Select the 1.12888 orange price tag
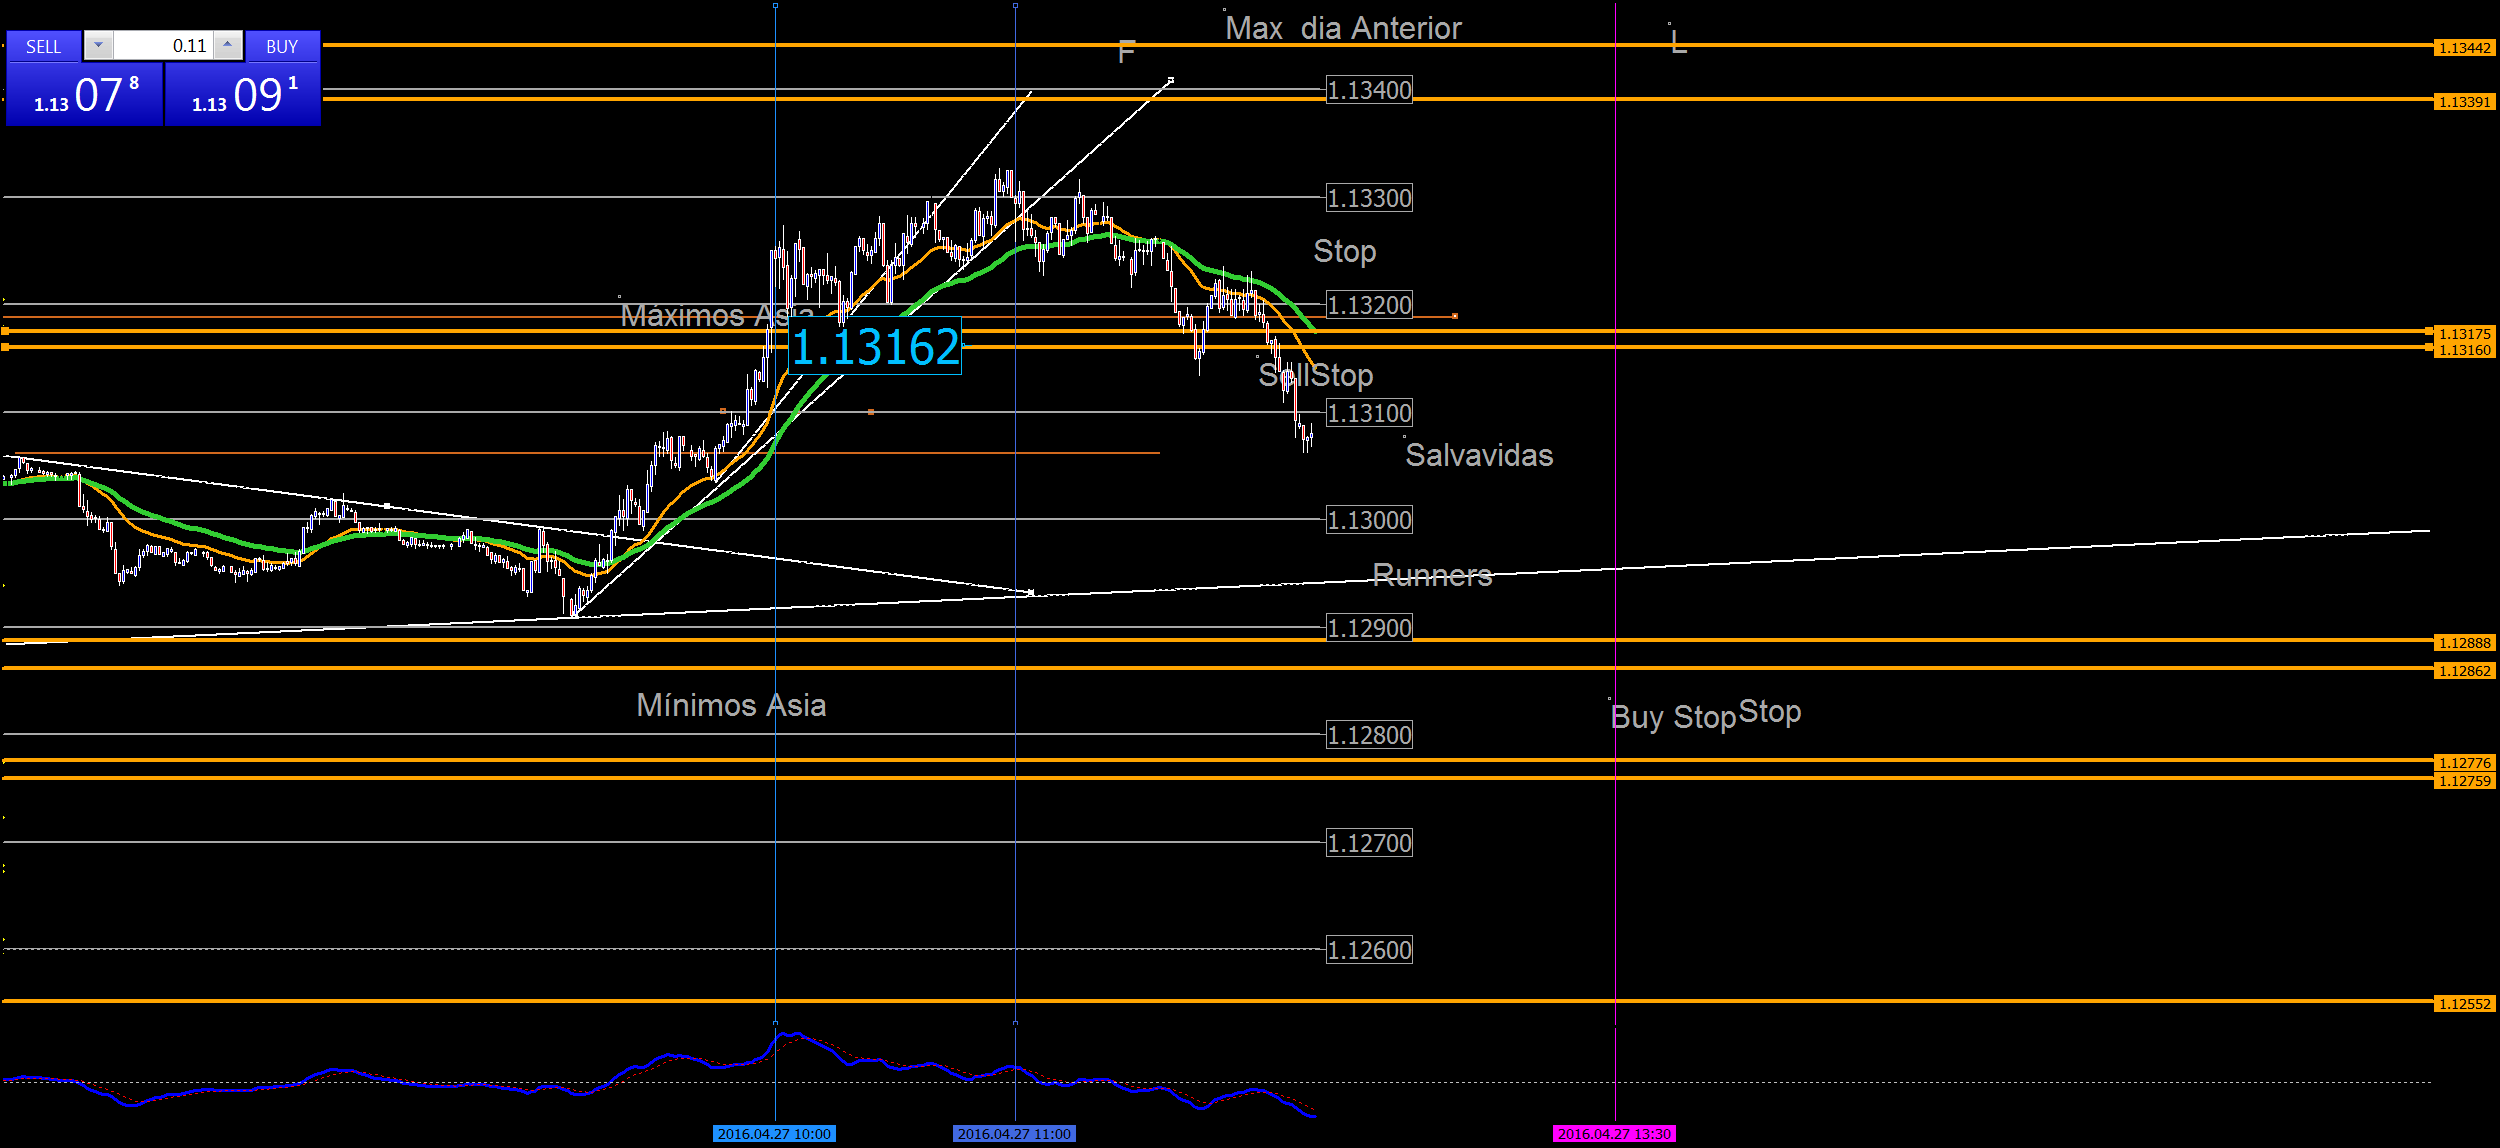 point(2464,643)
